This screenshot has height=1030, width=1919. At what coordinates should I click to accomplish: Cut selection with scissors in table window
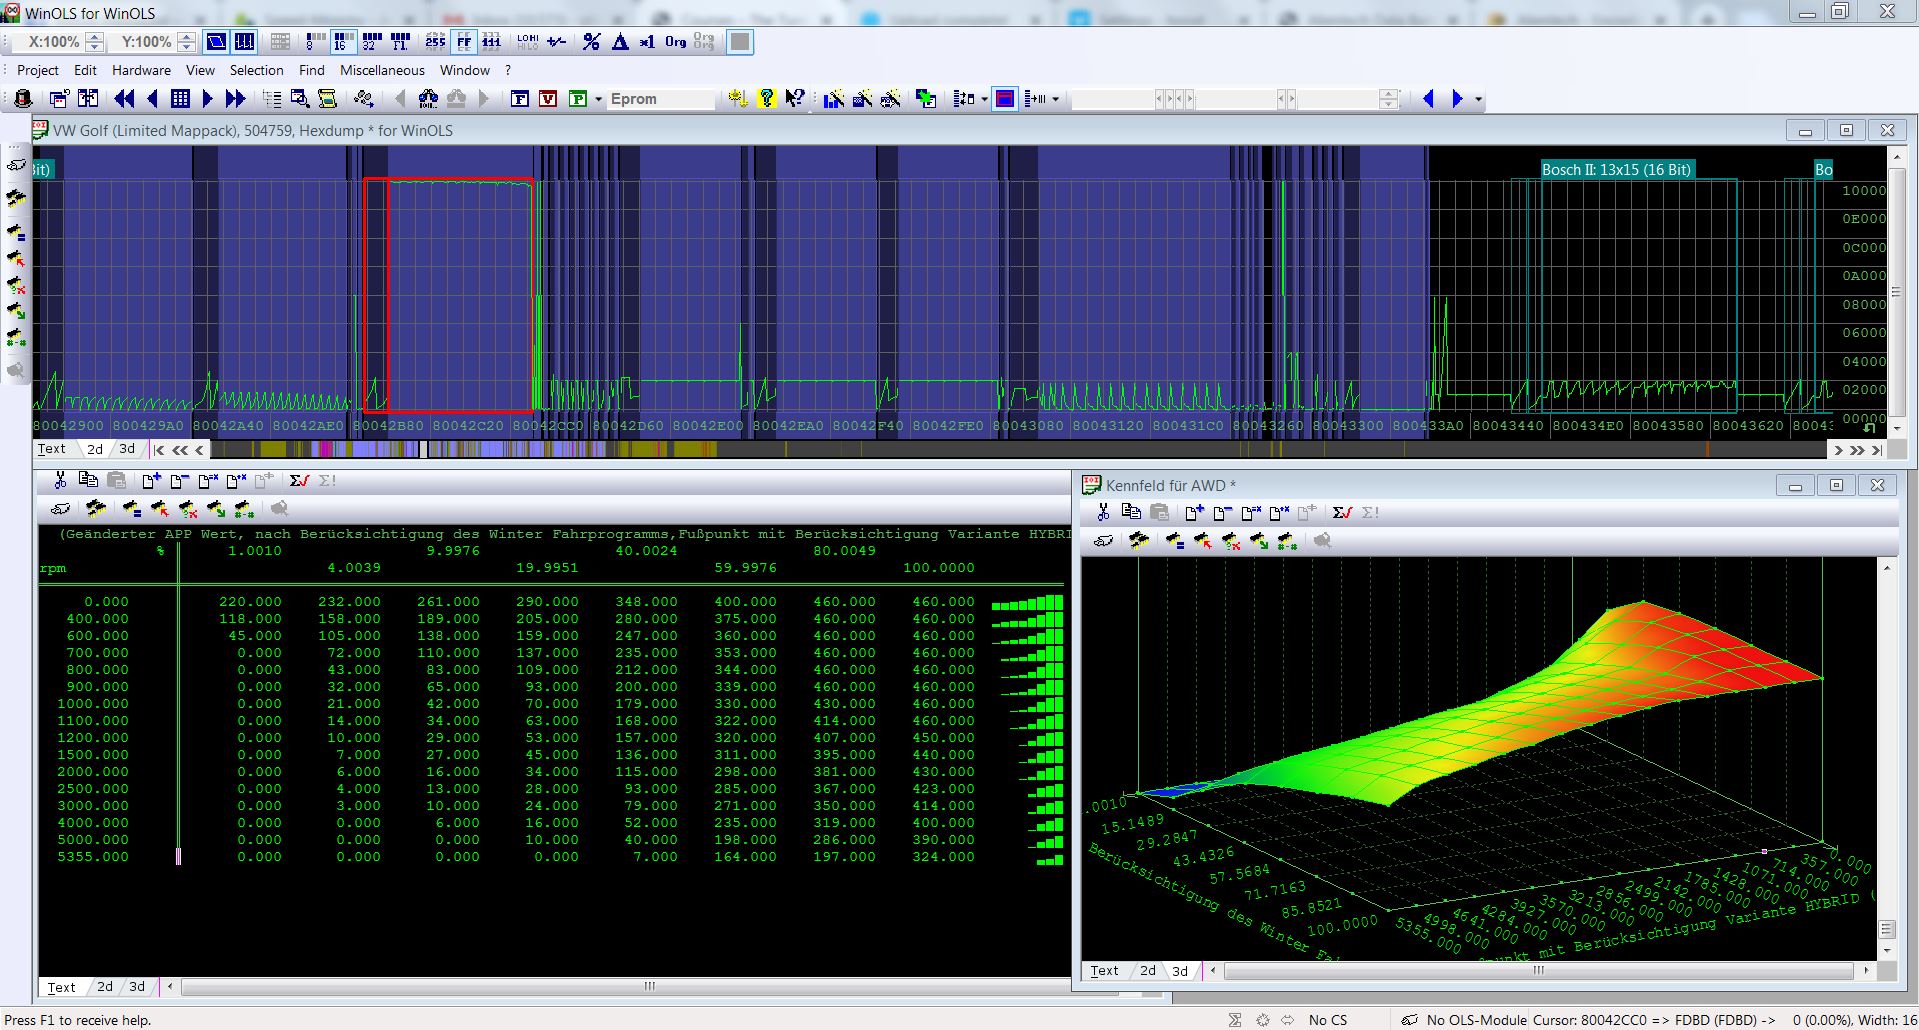point(60,481)
